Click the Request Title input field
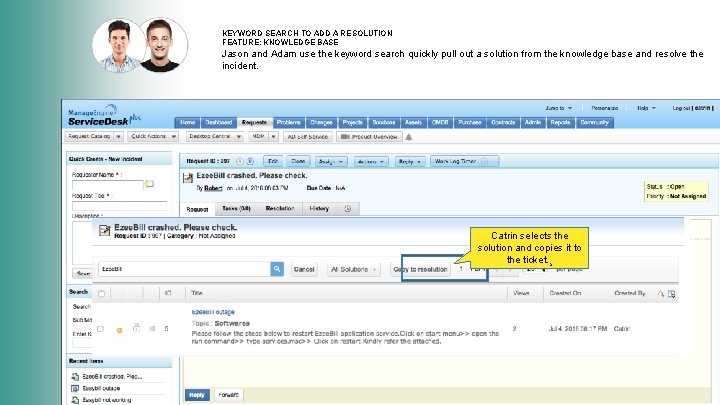The width and height of the screenshot is (720, 405). click(119, 206)
